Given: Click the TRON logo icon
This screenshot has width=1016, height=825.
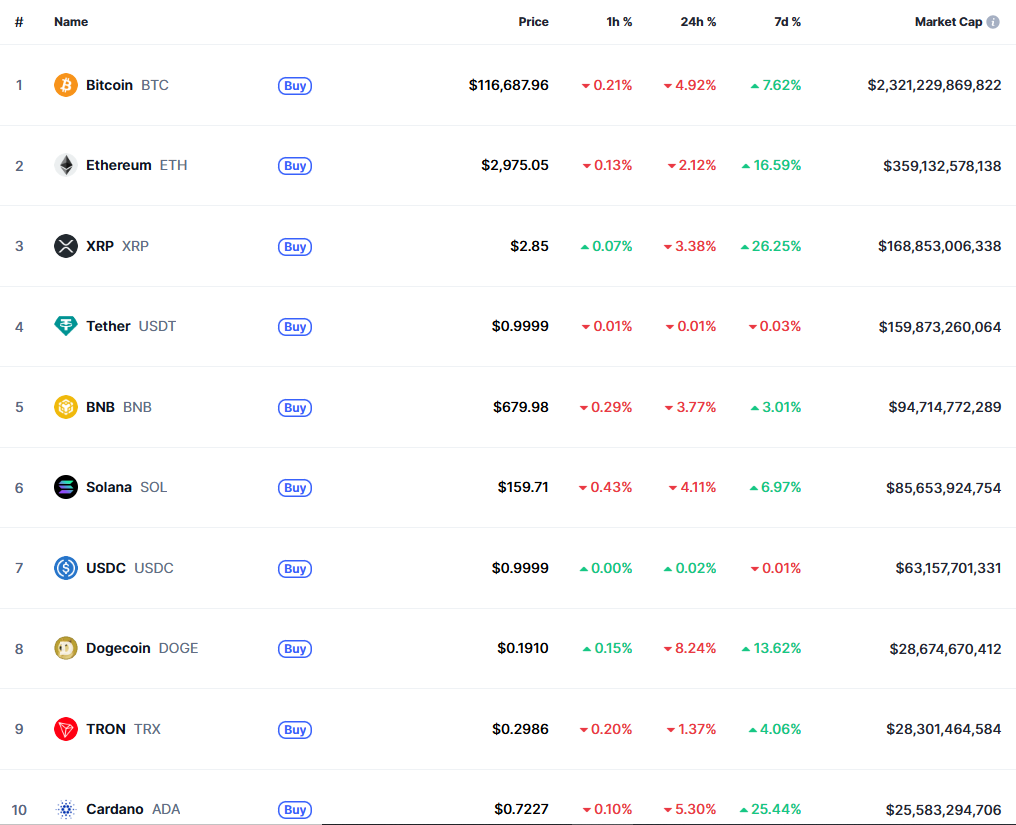Looking at the screenshot, I should tap(66, 729).
